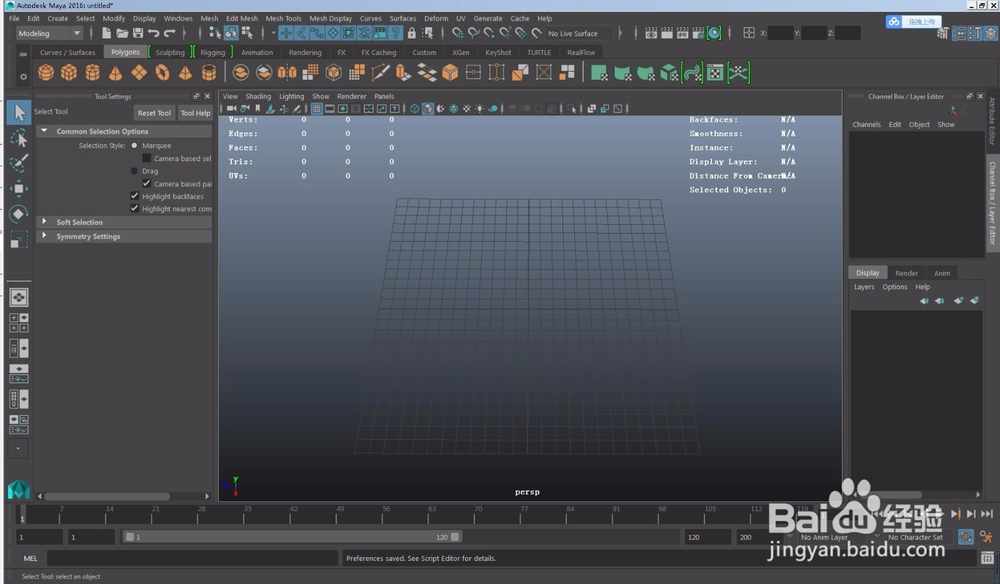Image resolution: width=1000 pixels, height=584 pixels.
Task: Enable Camera based selection checkbox
Action: click(x=147, y=158)
